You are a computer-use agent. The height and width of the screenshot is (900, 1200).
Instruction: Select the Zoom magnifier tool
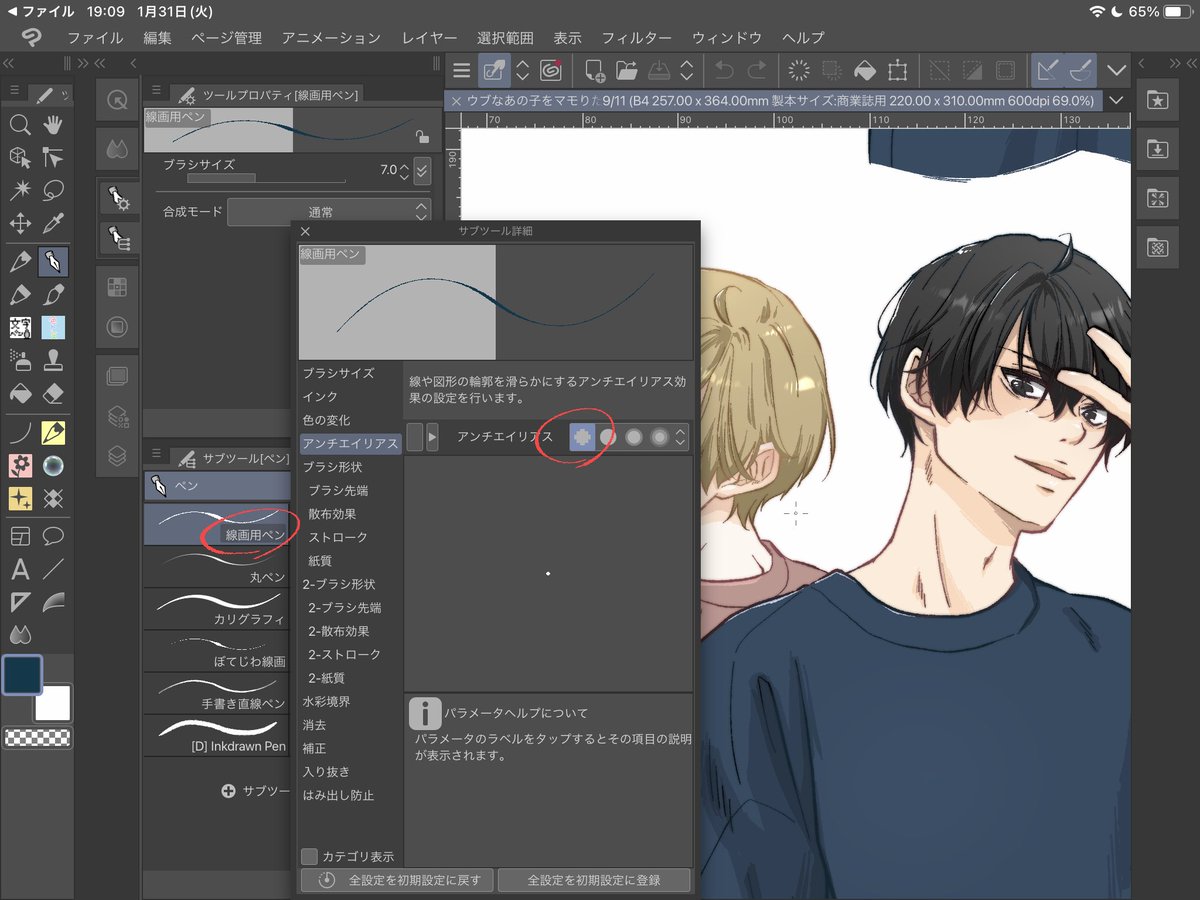click(19, 125)
